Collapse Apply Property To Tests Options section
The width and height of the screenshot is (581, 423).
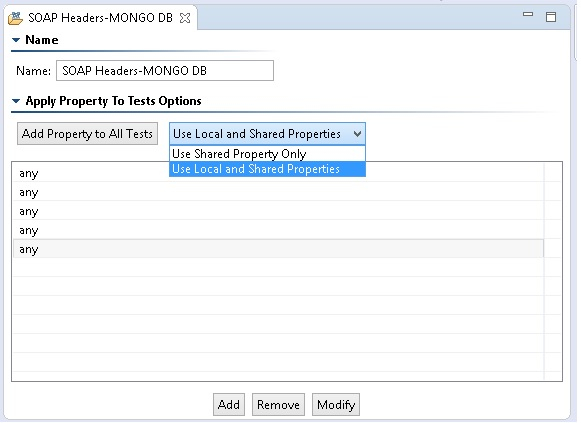coord(16,101)
